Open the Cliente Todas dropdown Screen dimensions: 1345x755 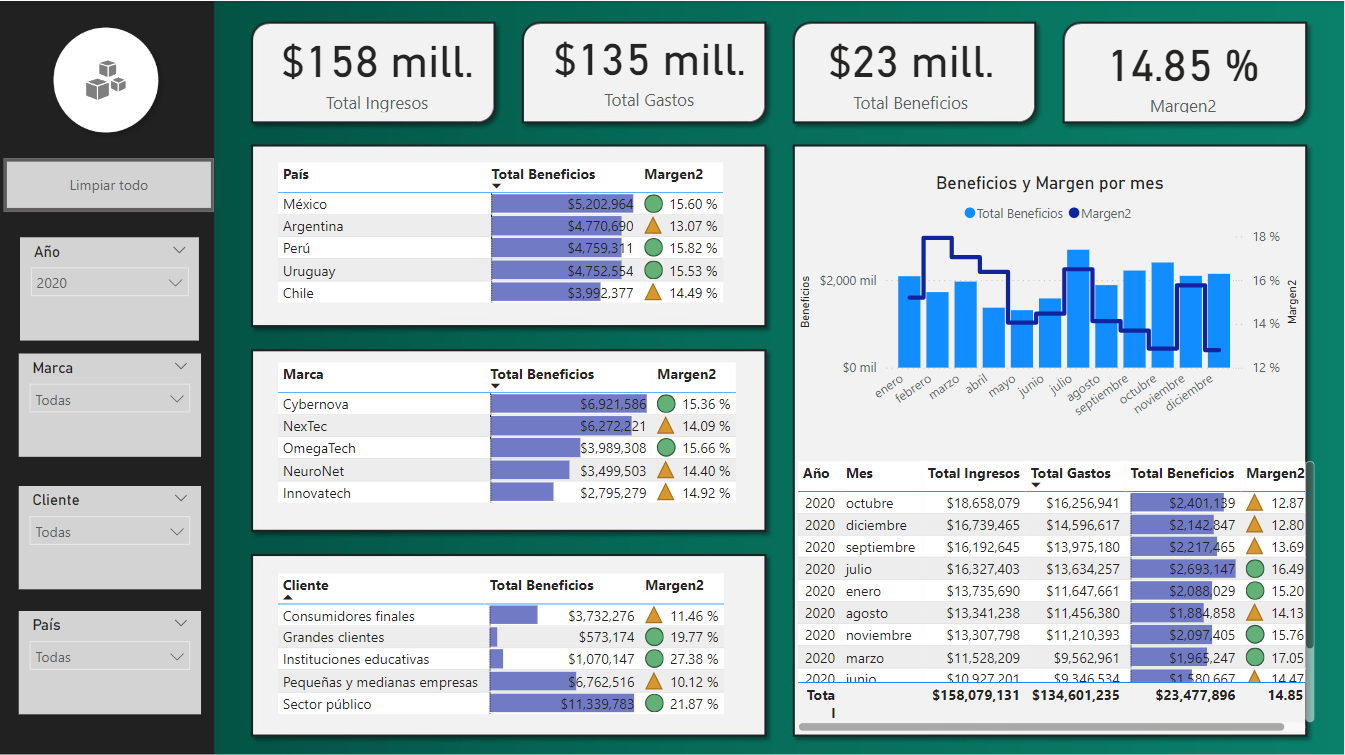tap(109, 532)
